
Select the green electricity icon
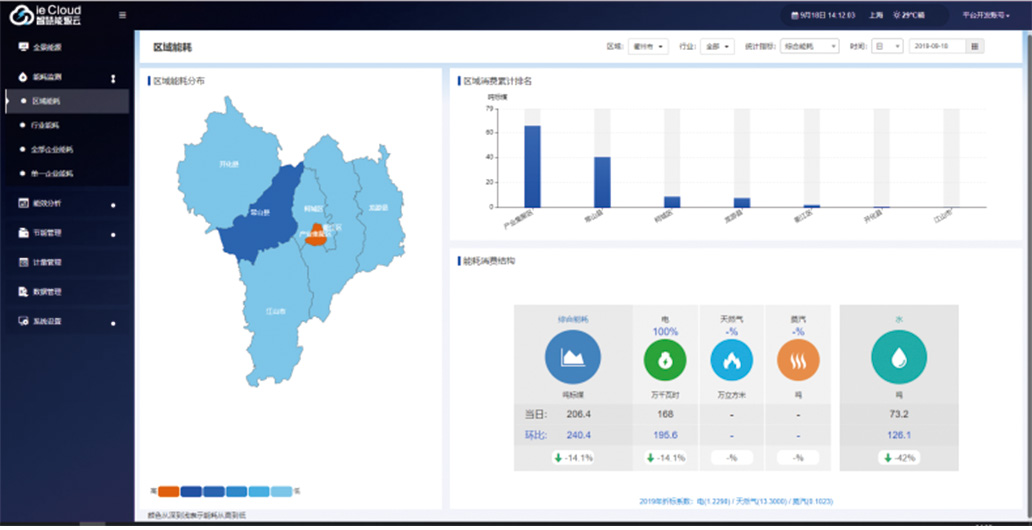[x=665, y=361]
